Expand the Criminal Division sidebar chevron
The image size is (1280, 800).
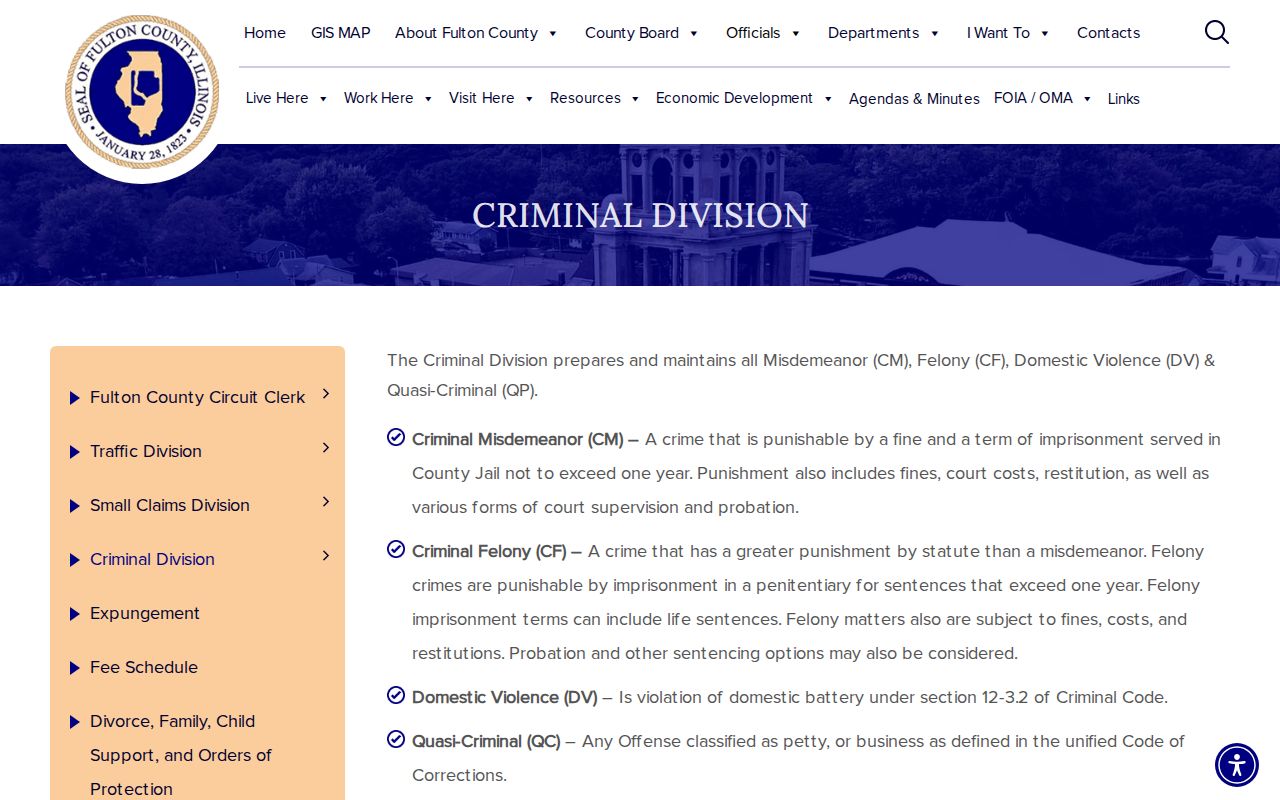pos(326,556)
